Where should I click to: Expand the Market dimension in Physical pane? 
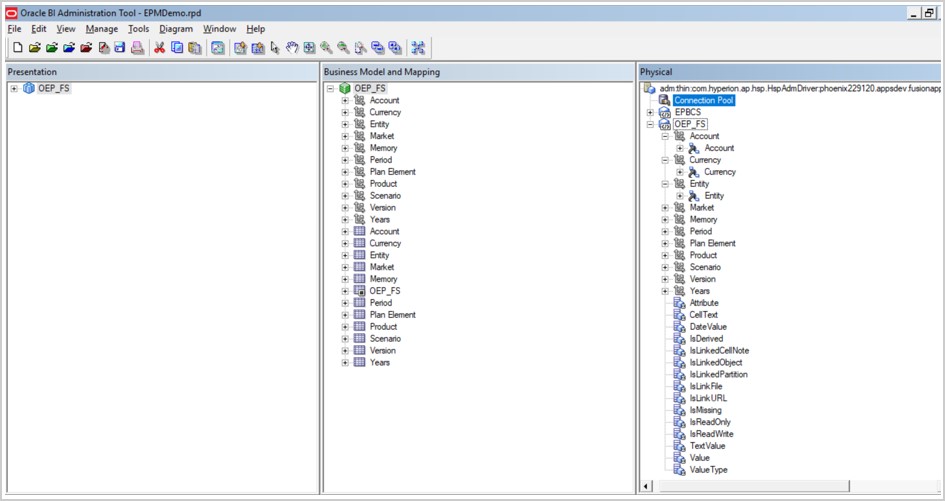click(665, 208)
